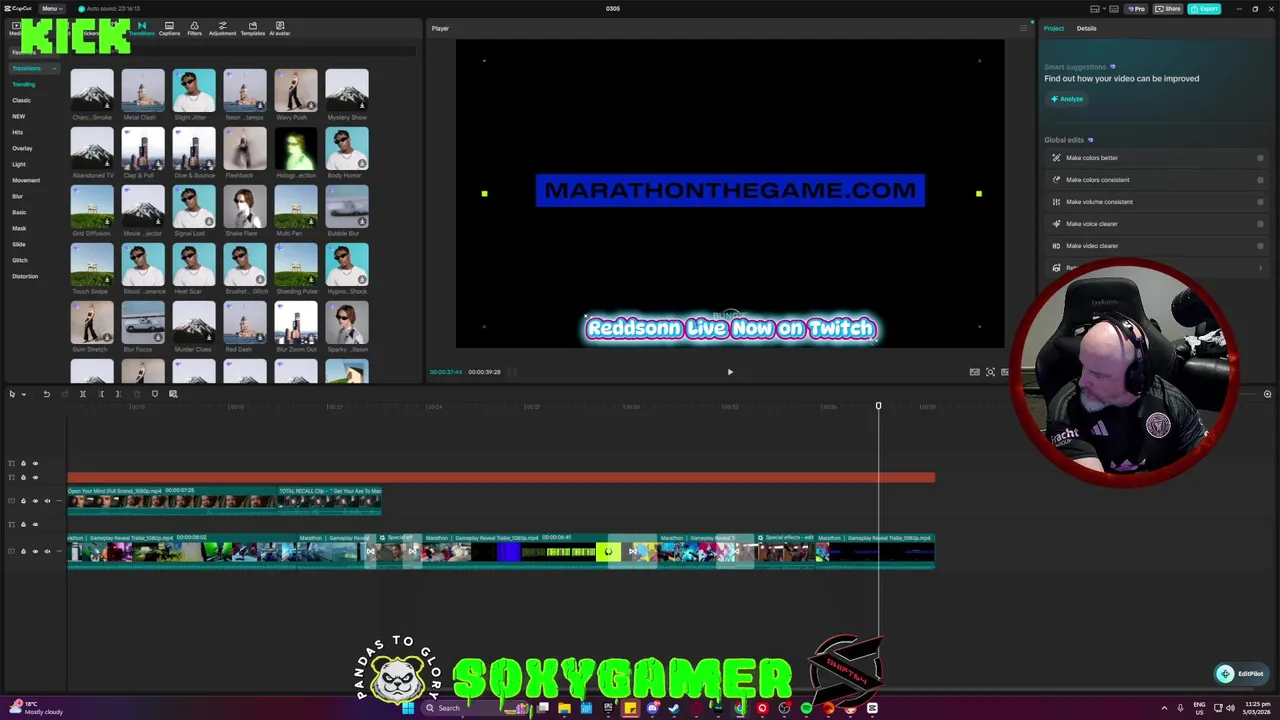This screenshot has width=1280, height=720.
Task: Select the Open Your Mind clip in timeline
Action: click(x=170, y=500)
